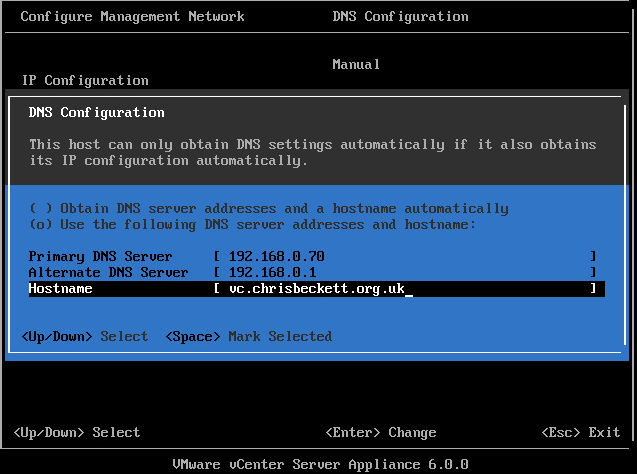Click the Configure Management Network title
This screenshot has height=474, width=637.
[x=132, y=17]
